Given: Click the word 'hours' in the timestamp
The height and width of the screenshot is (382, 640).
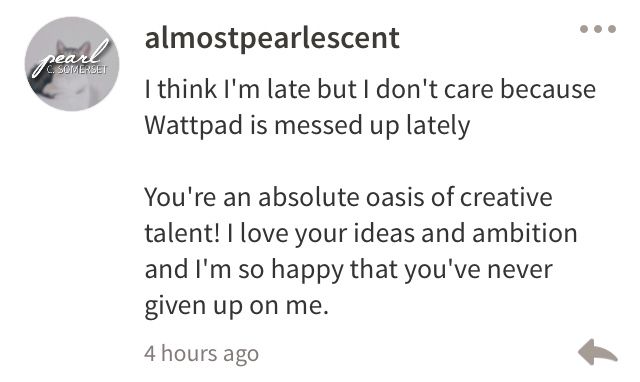Looking at the screenshot, I should click(x=189, y=353).
